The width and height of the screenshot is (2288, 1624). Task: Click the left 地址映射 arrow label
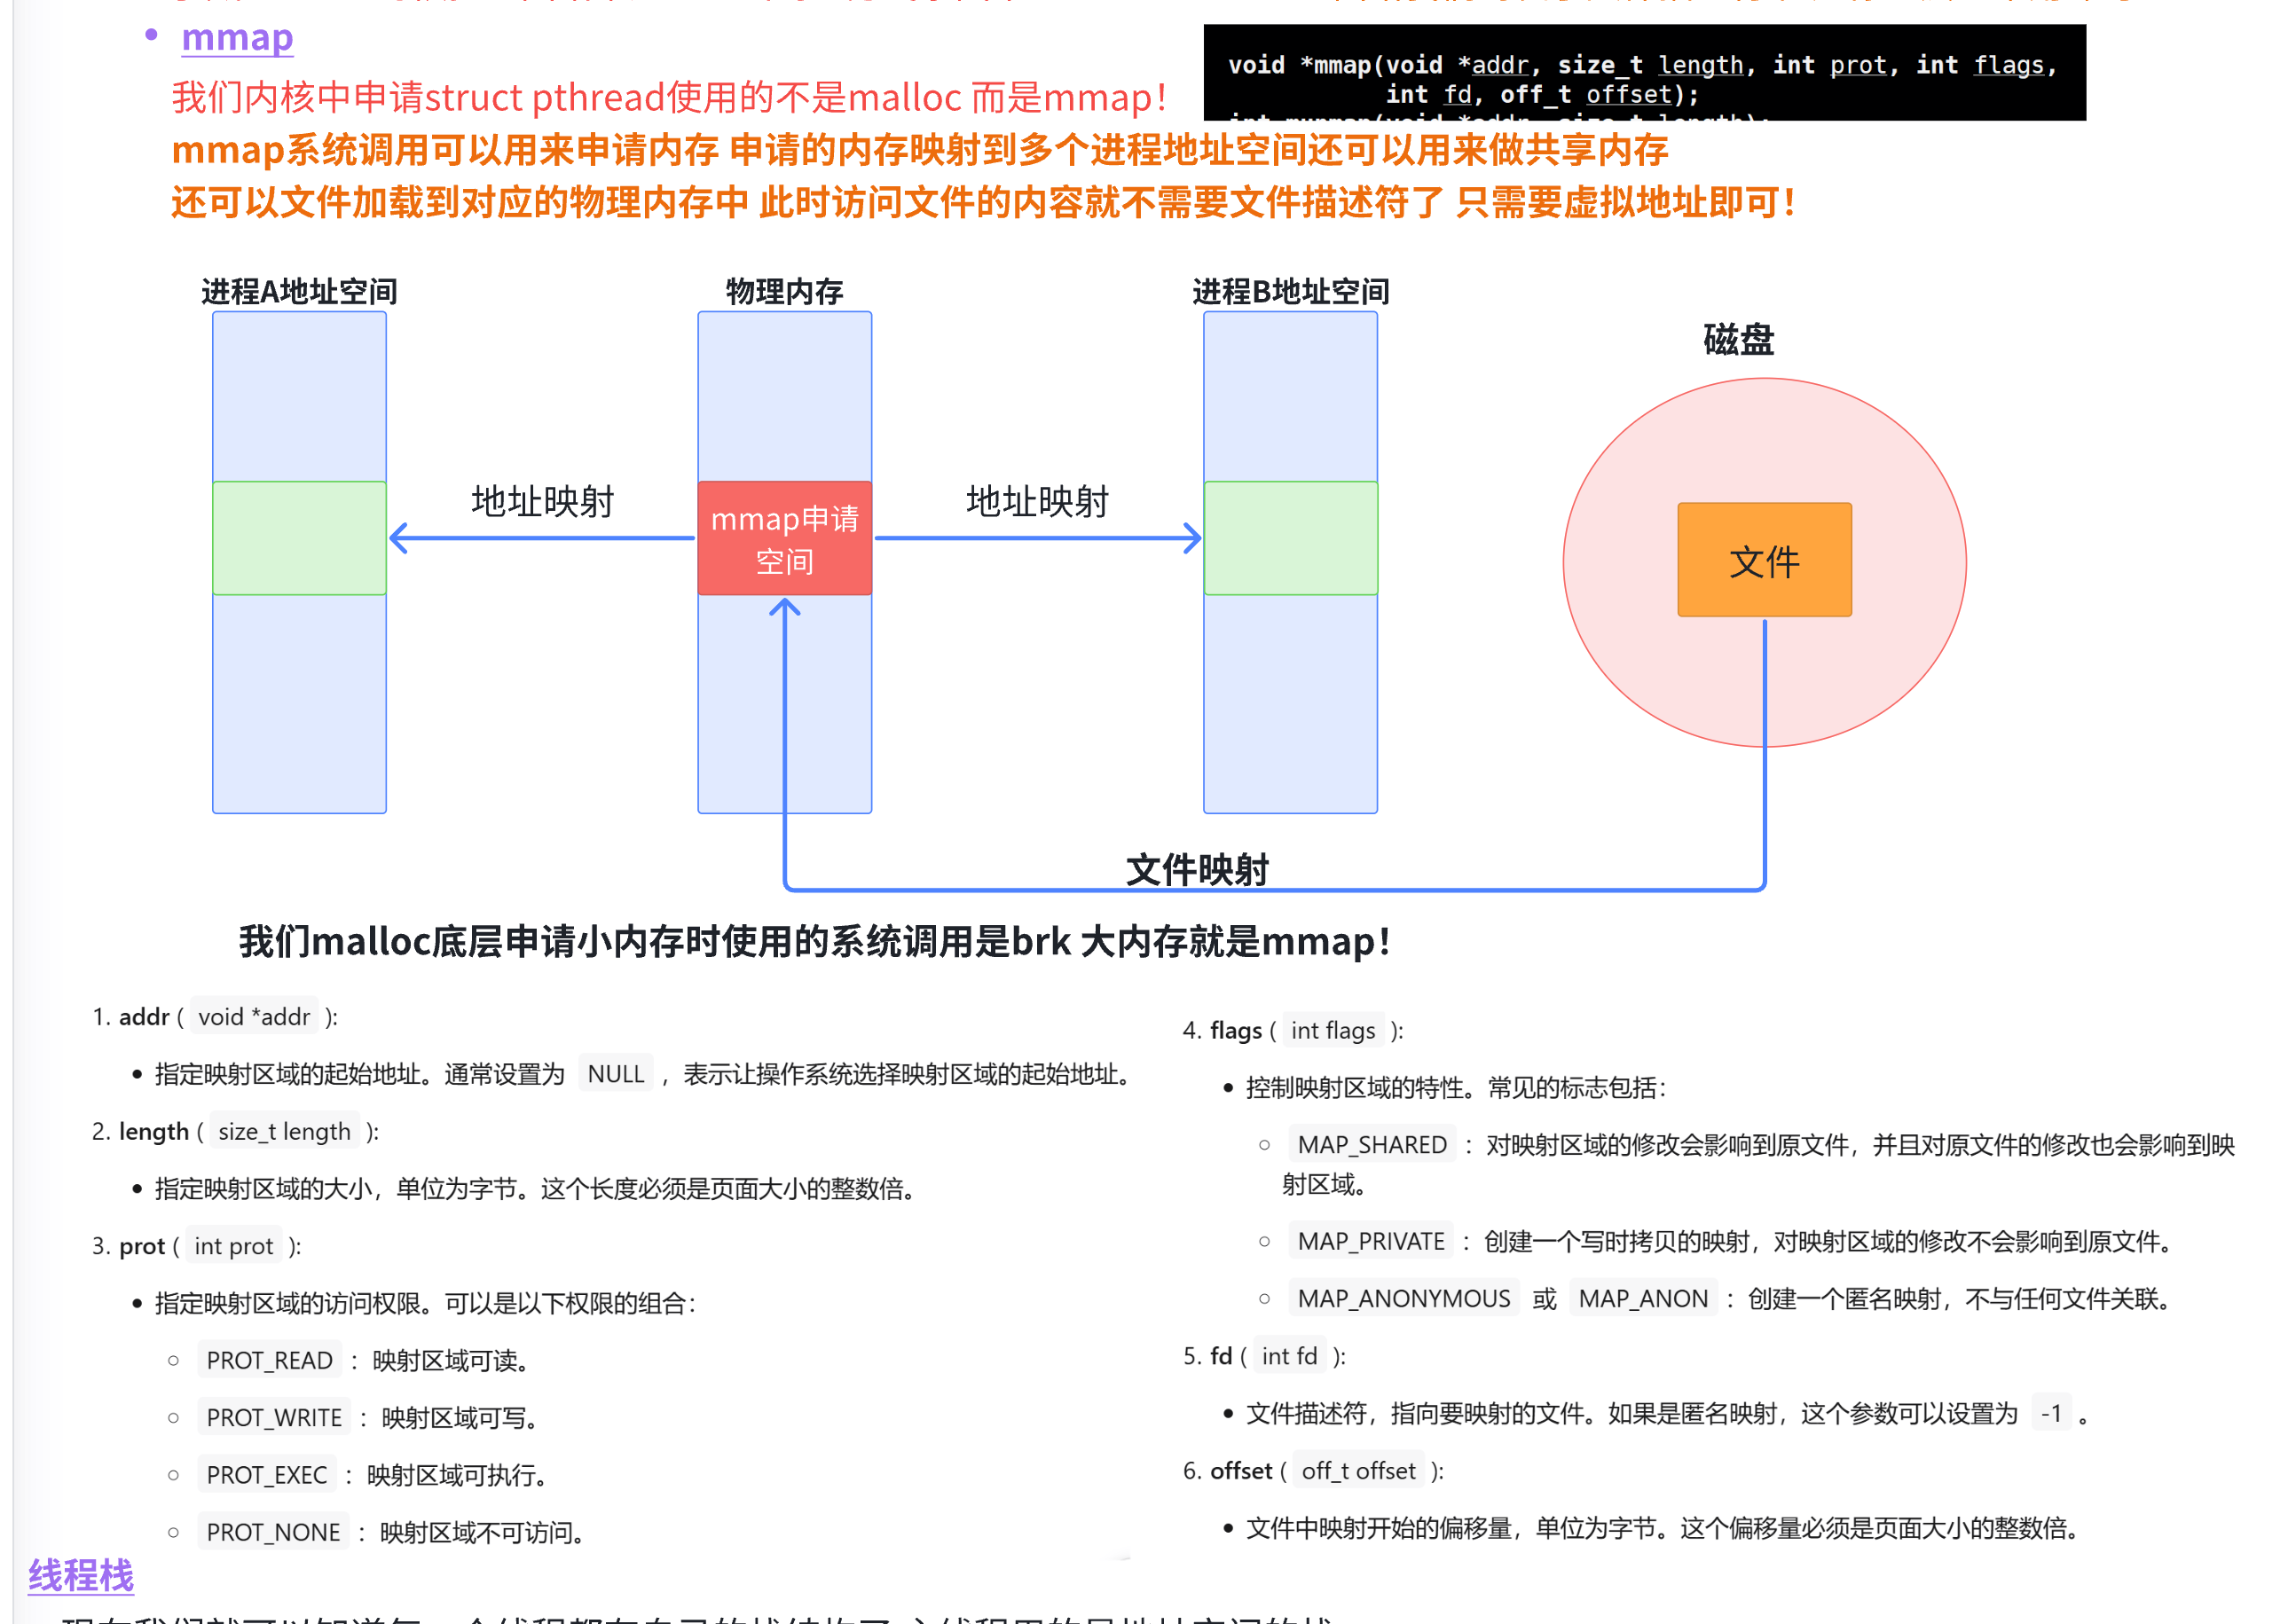pos(542,501)
